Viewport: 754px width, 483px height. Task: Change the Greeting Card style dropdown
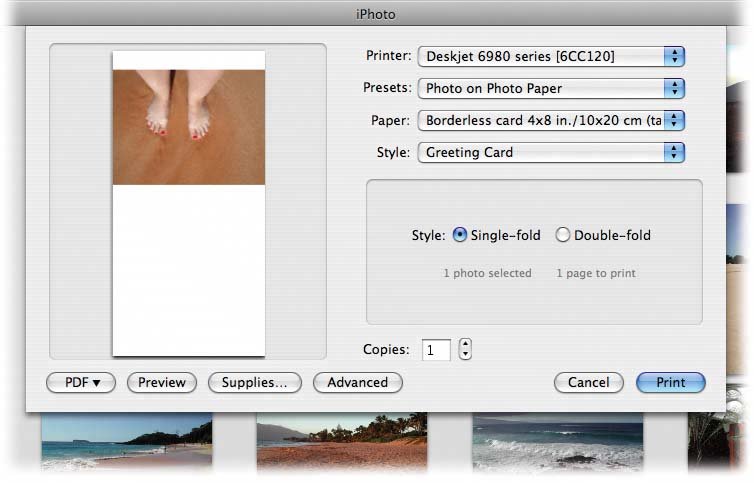pos(551,152)
